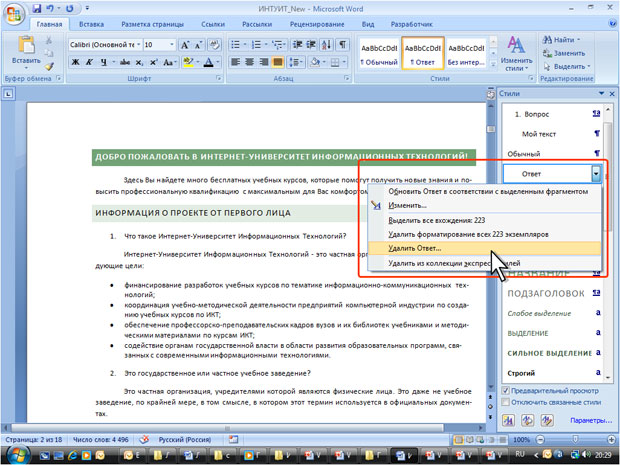
Task: Open the Параметры... link in Styles pane
Action: (591, 420)
